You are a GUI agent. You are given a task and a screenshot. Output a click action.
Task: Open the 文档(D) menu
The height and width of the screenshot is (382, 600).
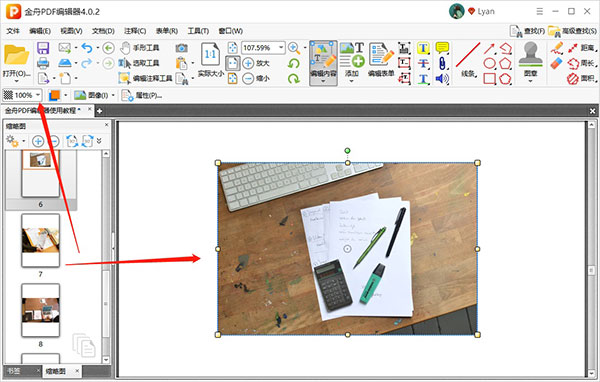click(103, 31)
